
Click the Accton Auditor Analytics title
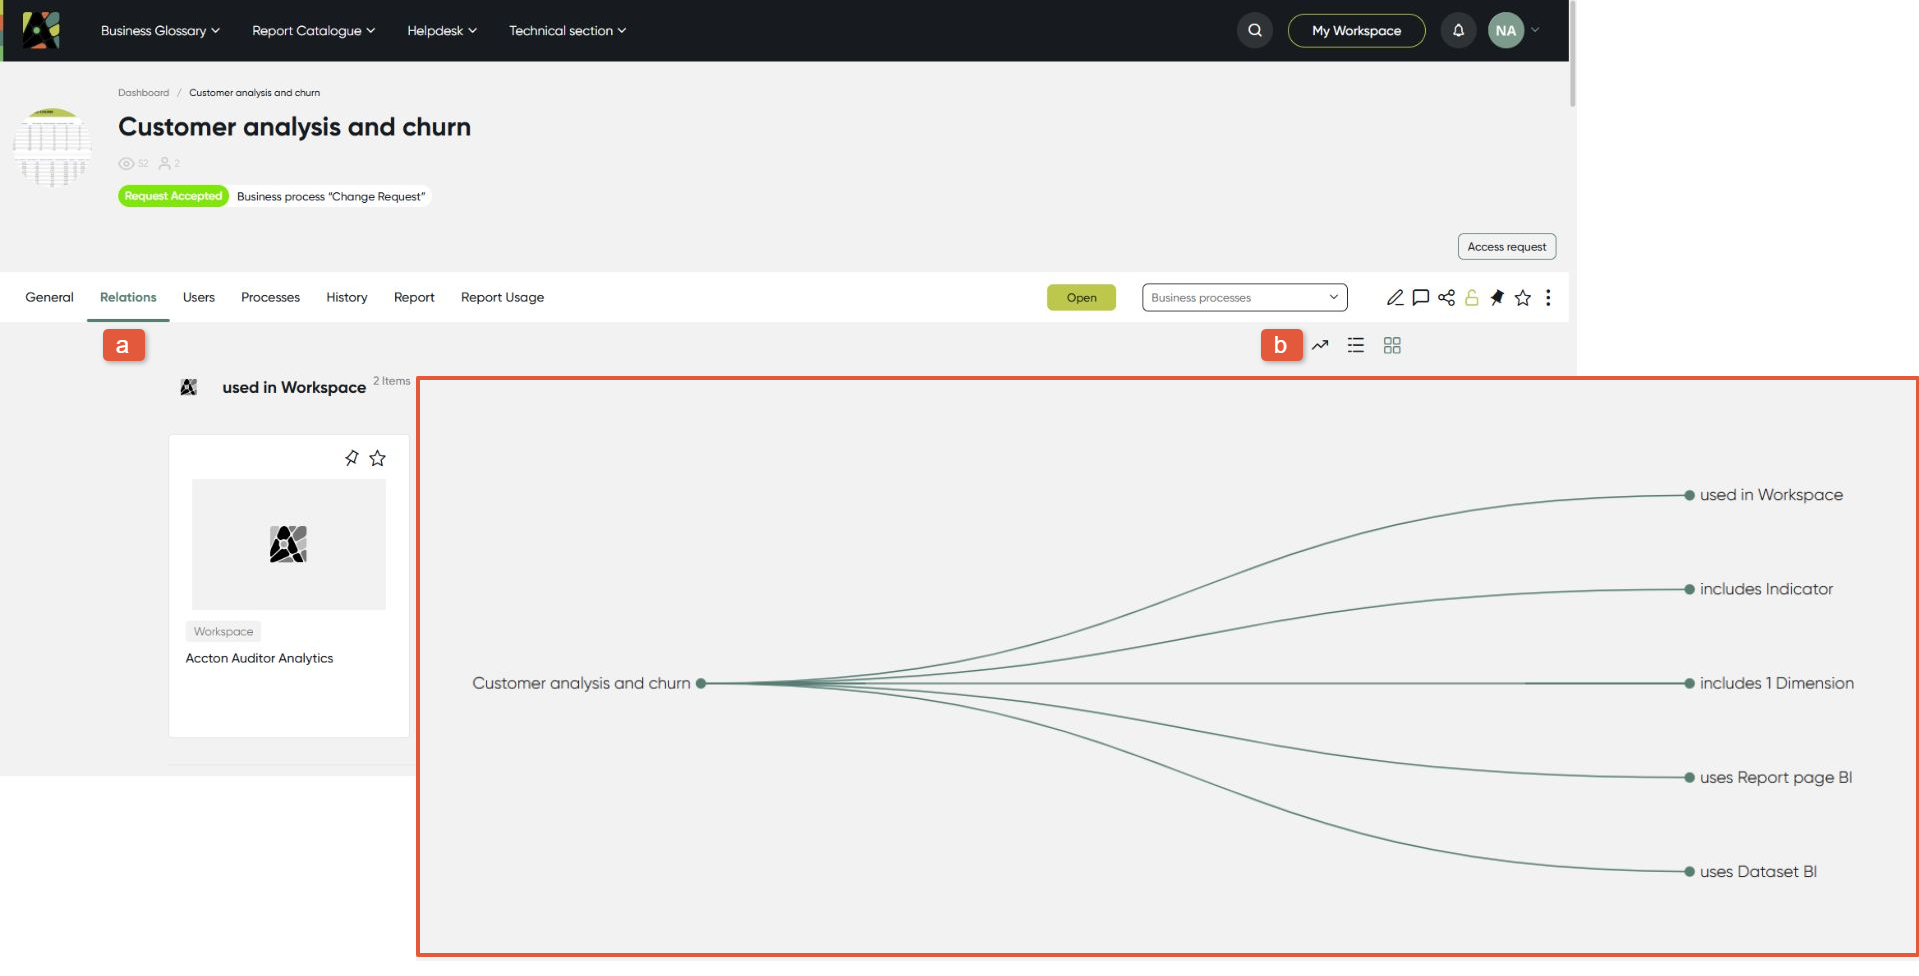(259, 658)
